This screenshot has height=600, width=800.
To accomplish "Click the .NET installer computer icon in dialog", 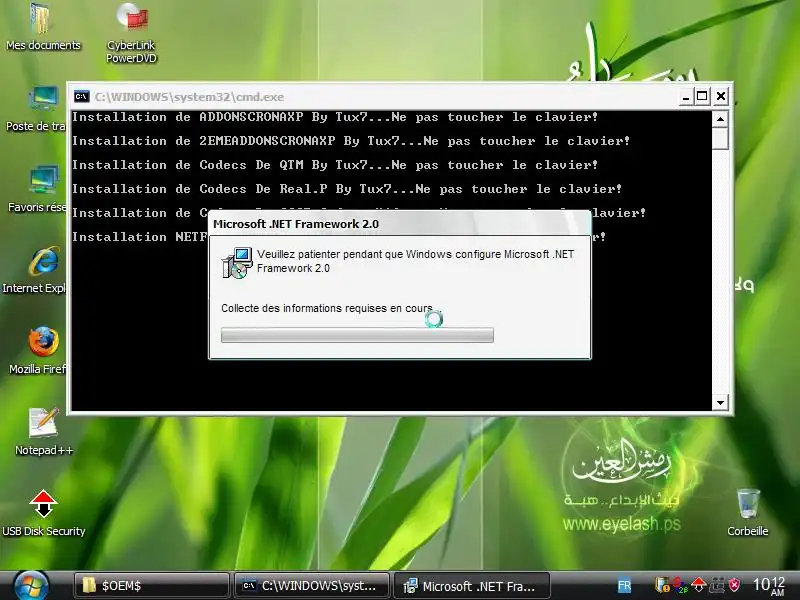I will [x=237, y=263].
